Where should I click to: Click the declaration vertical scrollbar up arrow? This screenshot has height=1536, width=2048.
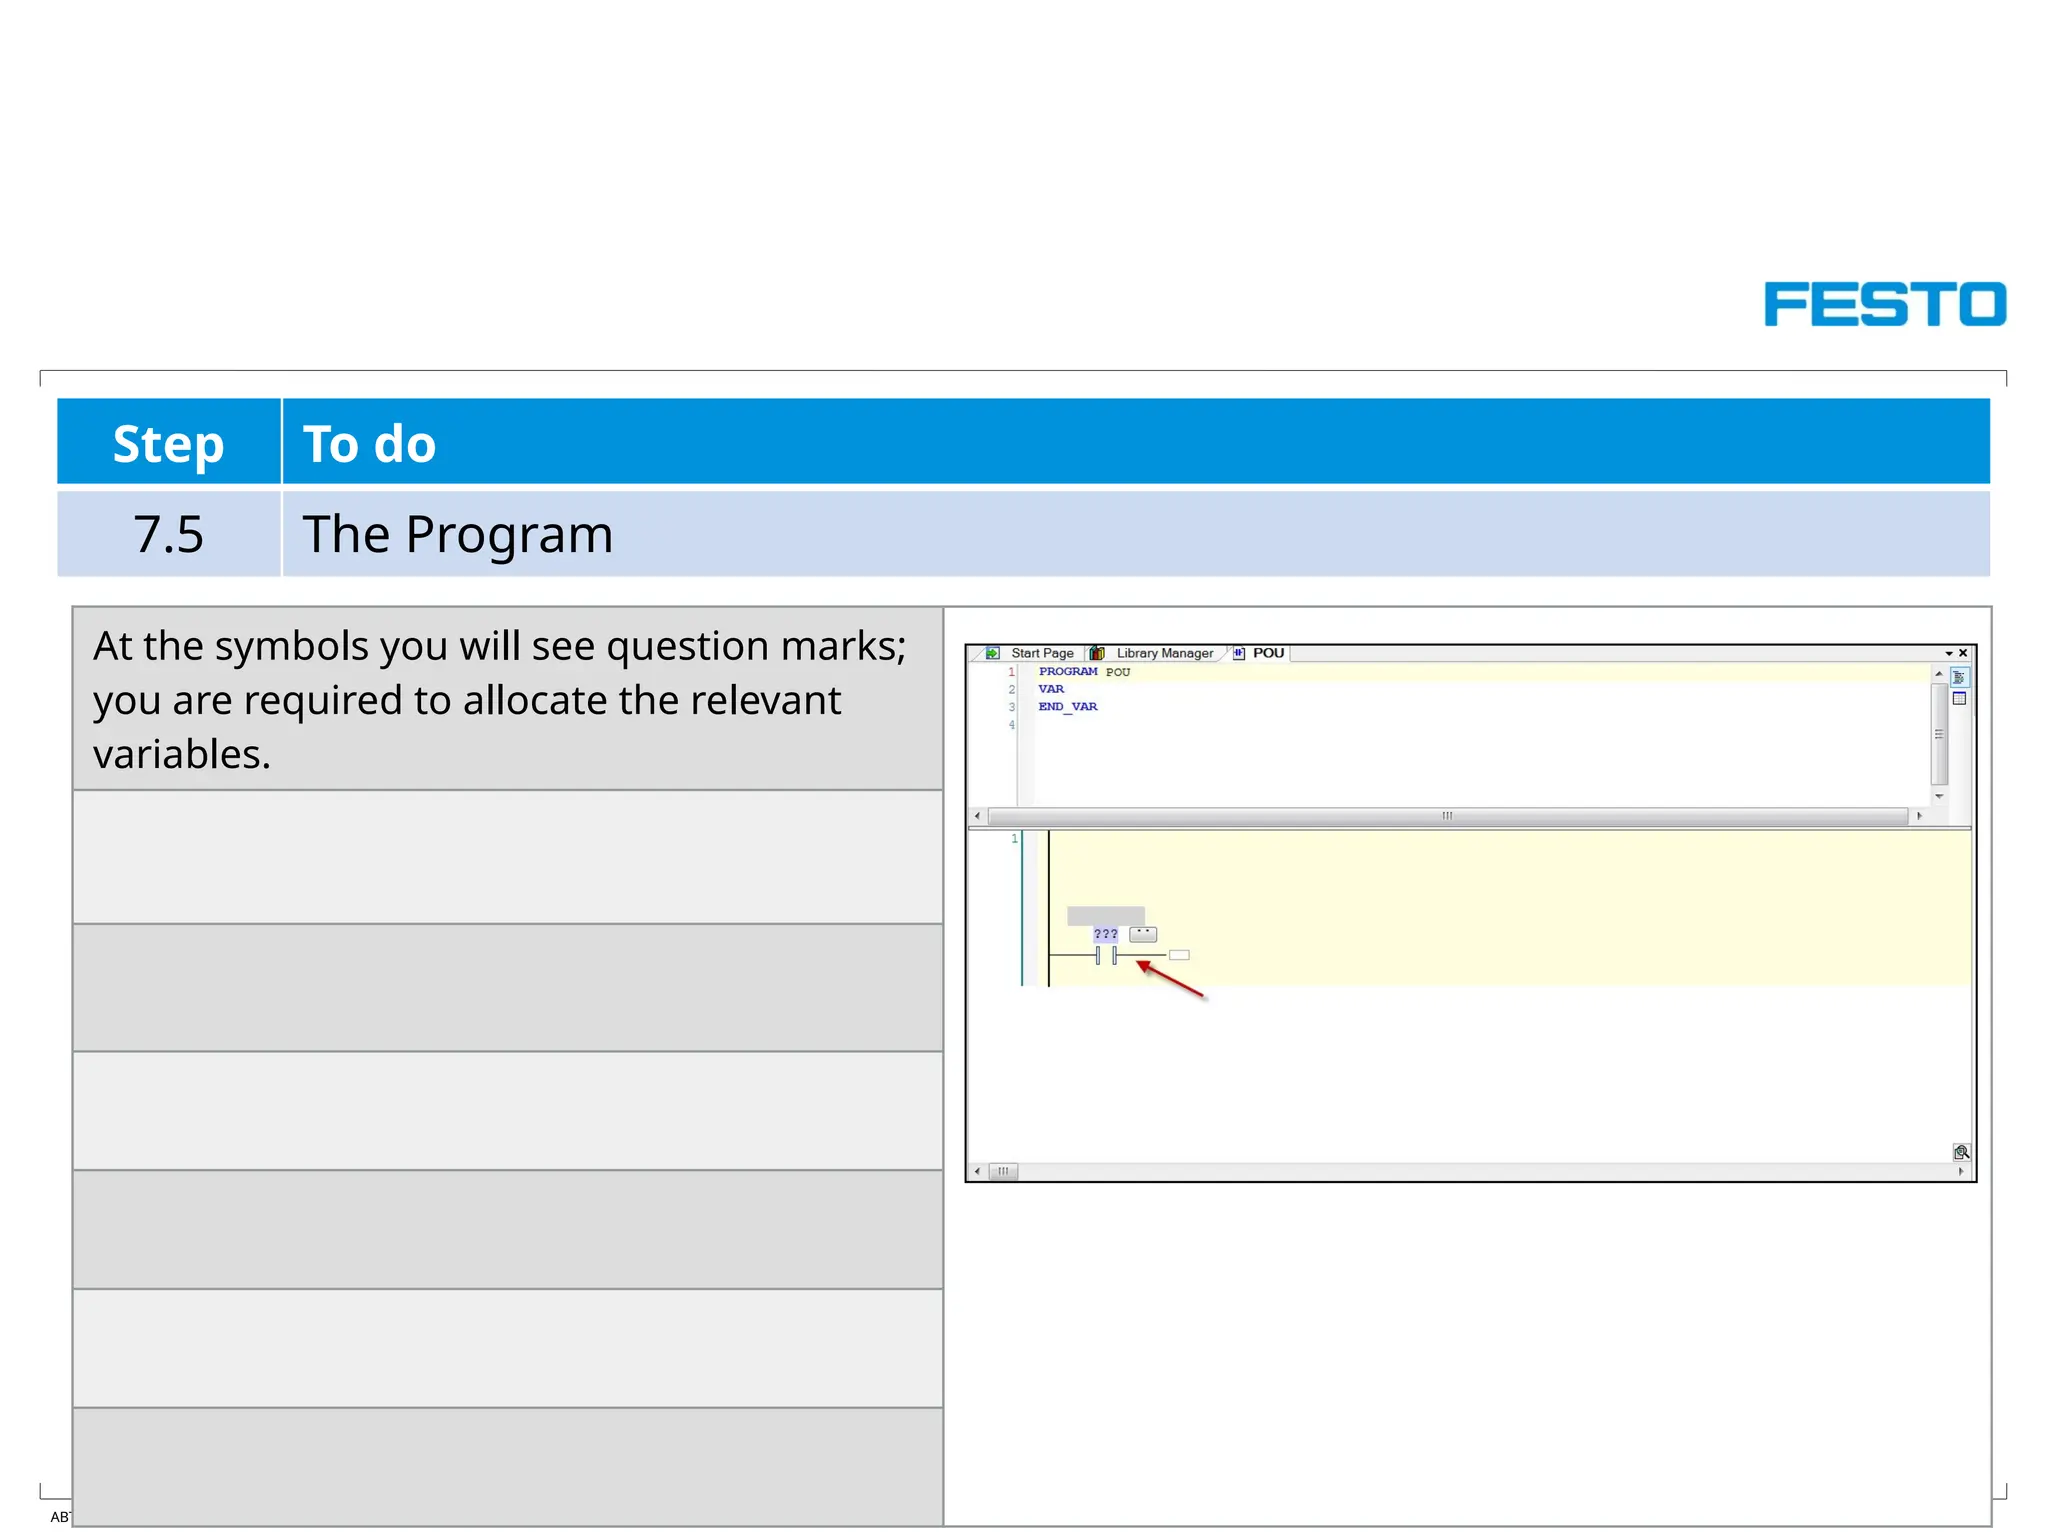click(1938, 674)
